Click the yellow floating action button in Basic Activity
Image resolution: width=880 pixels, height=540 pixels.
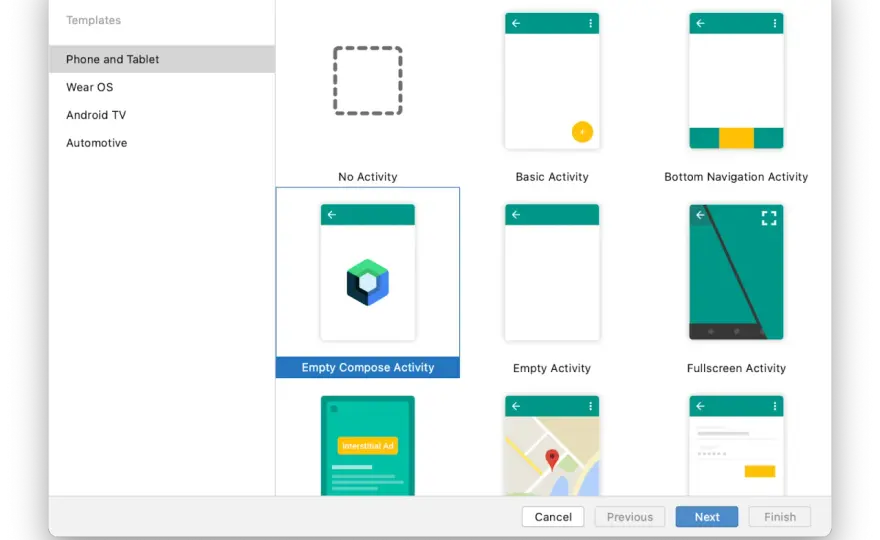(x=582, y=132)
